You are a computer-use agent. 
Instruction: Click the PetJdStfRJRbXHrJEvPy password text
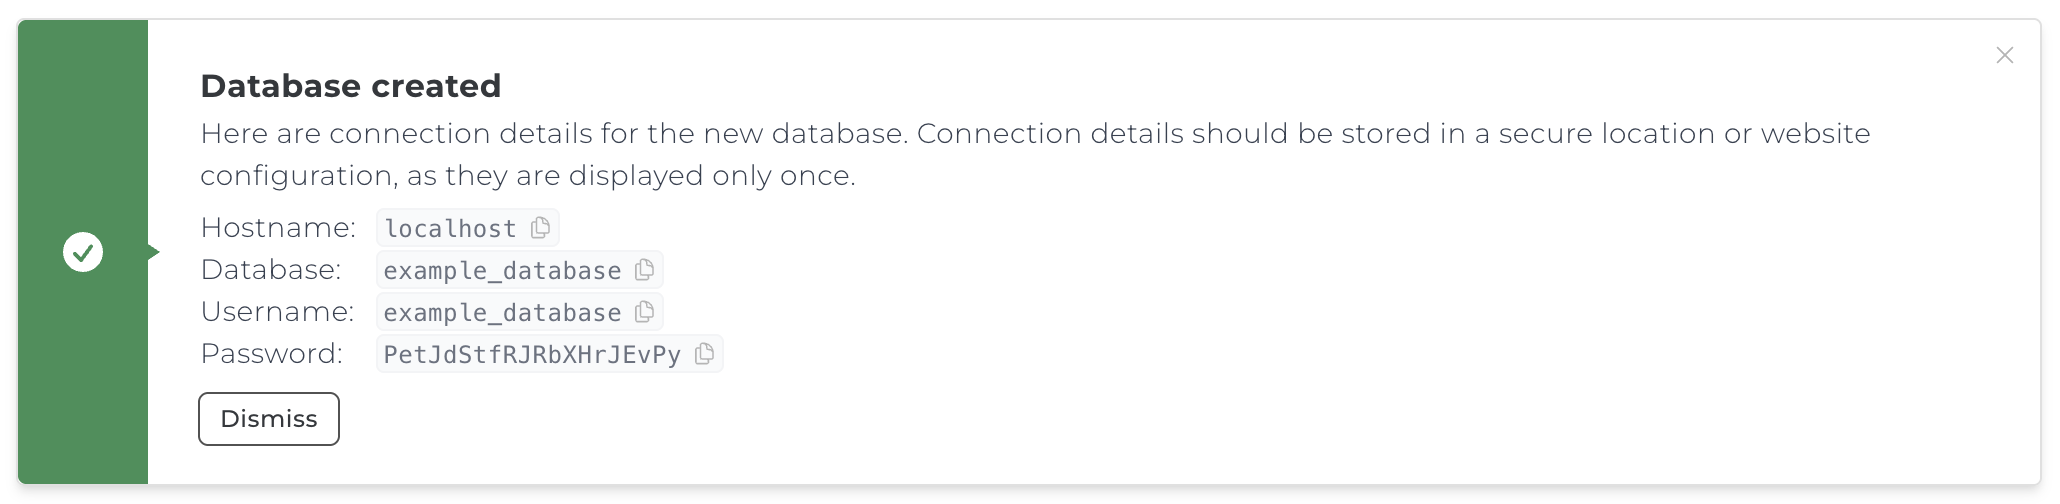pyautogui.click(x=532, y=355)
